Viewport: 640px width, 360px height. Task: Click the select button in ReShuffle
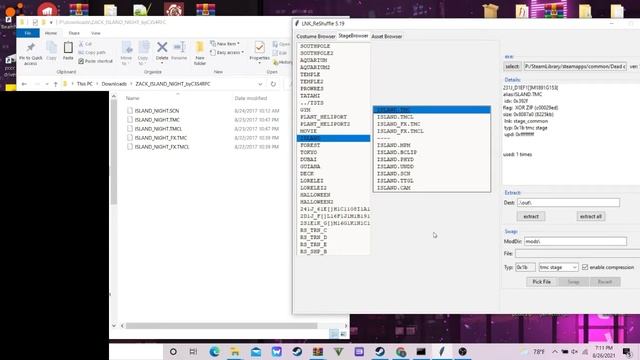512,66
